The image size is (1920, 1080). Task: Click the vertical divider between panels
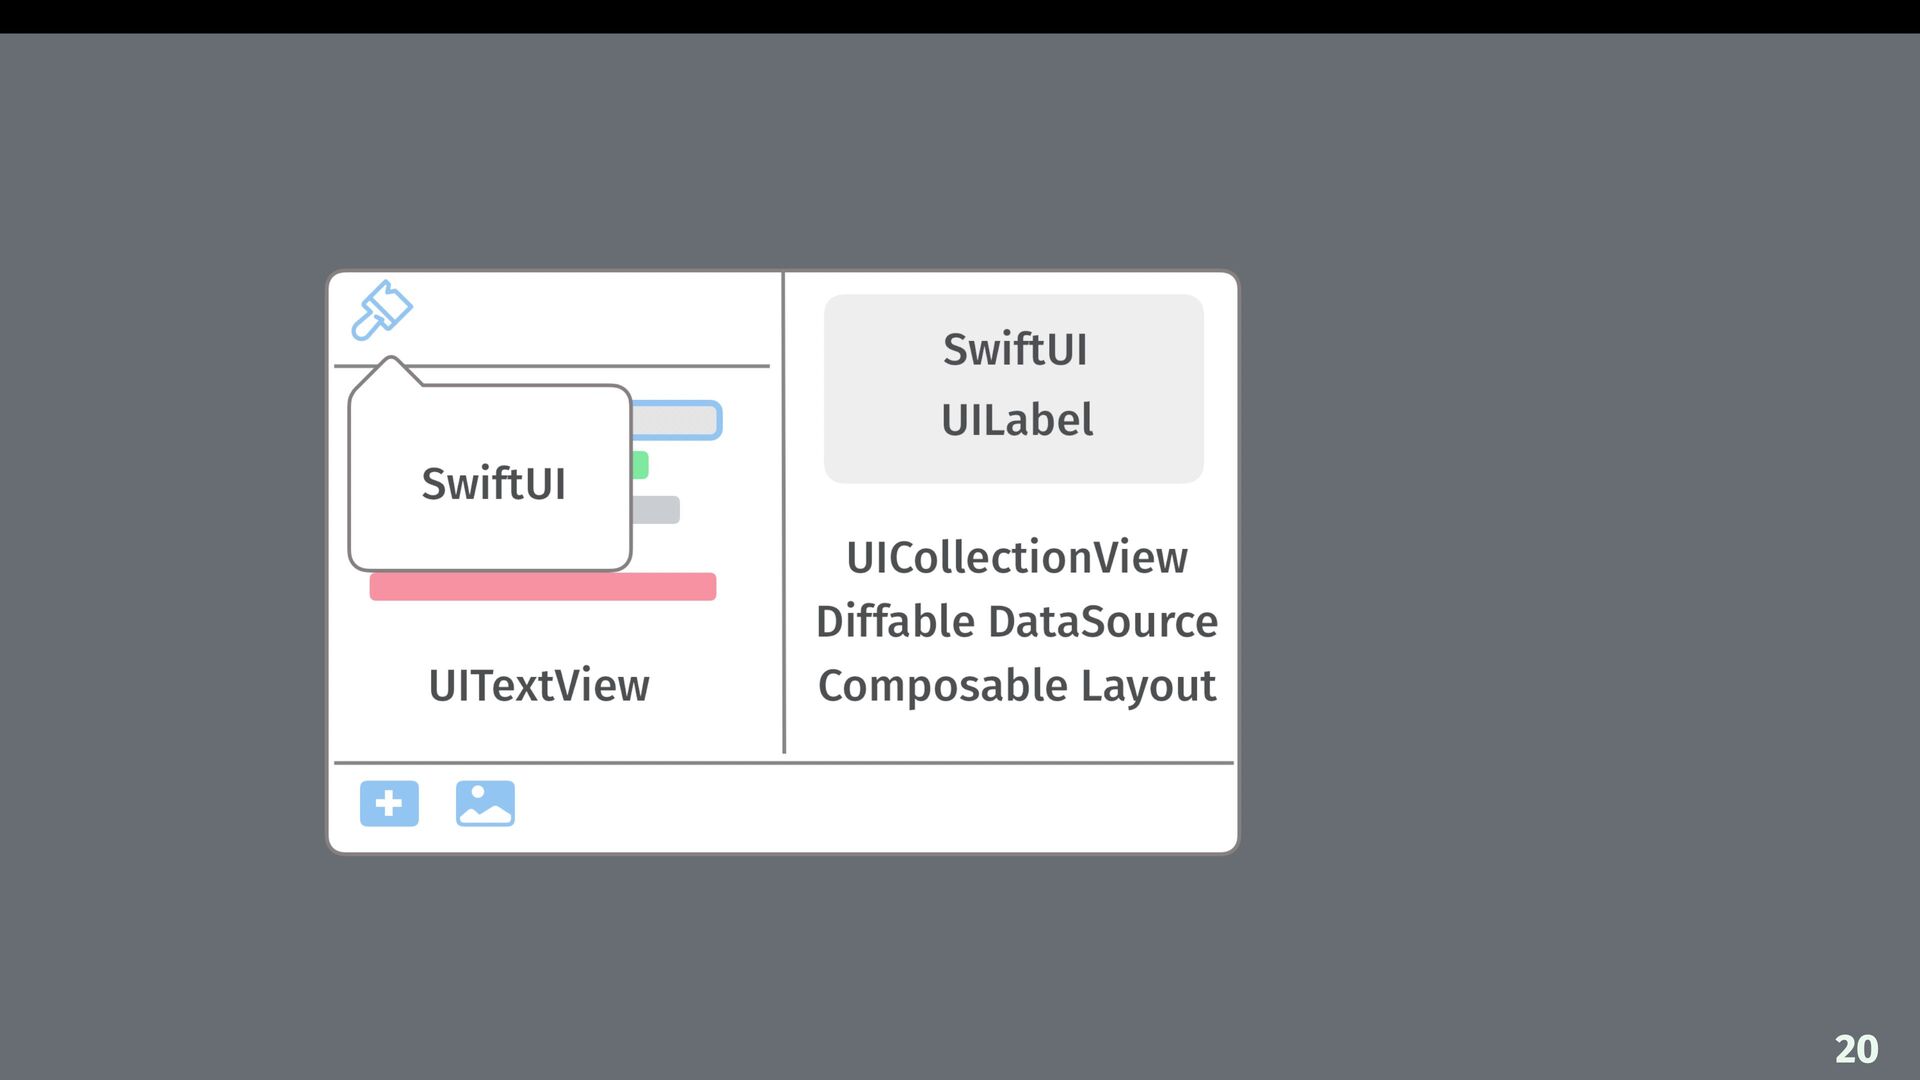[x=784, y=512]
